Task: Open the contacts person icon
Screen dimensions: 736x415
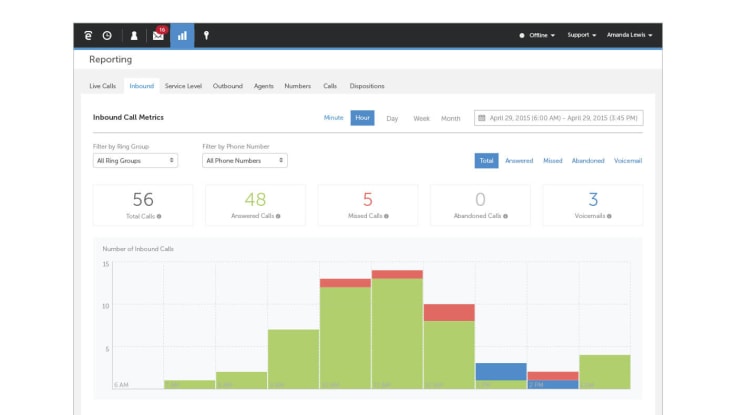Action: (134, 36)
